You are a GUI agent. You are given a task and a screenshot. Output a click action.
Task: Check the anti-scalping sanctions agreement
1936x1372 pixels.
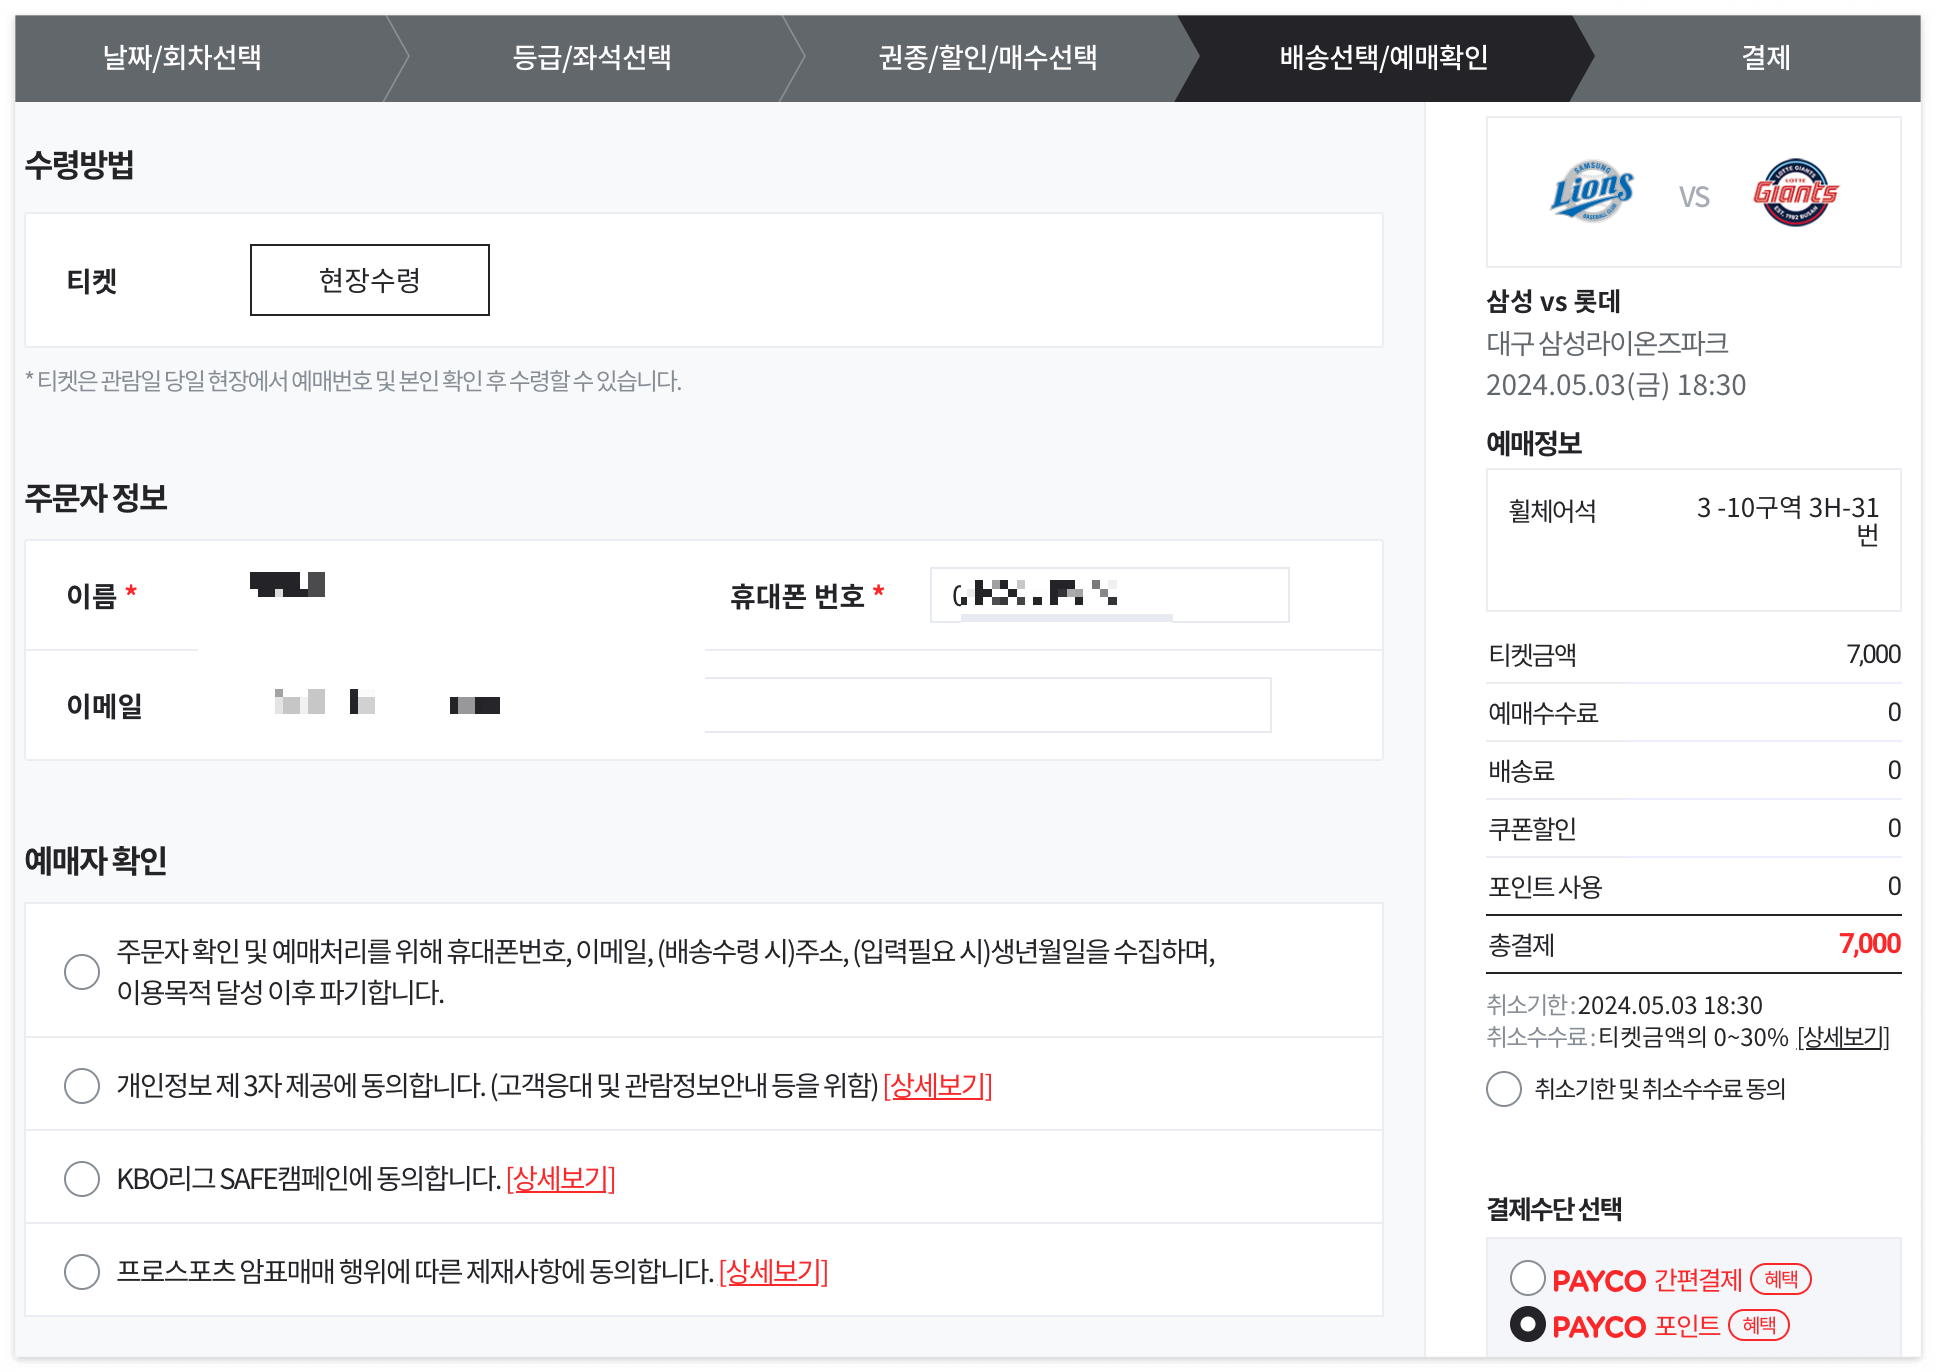click(82, 1272)
